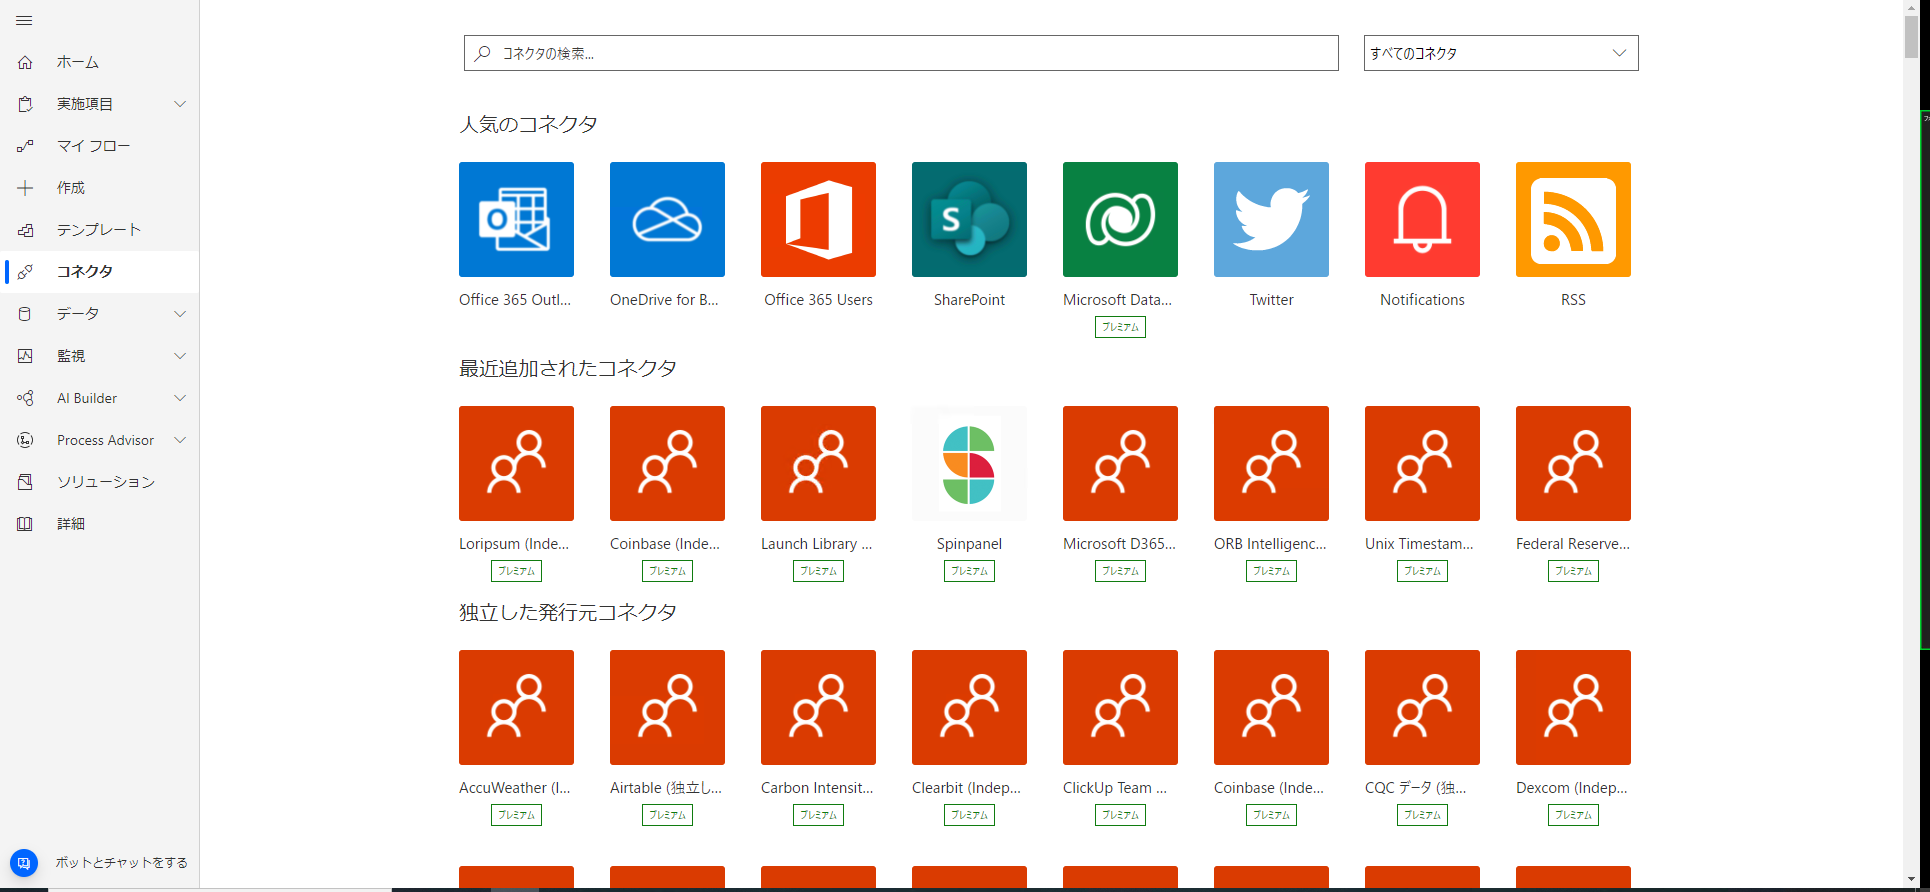Click the Coinbase label under 独立した発行元コネクタ
This screenshot has height=892, width=1930.
click(x=1269, y=788)
